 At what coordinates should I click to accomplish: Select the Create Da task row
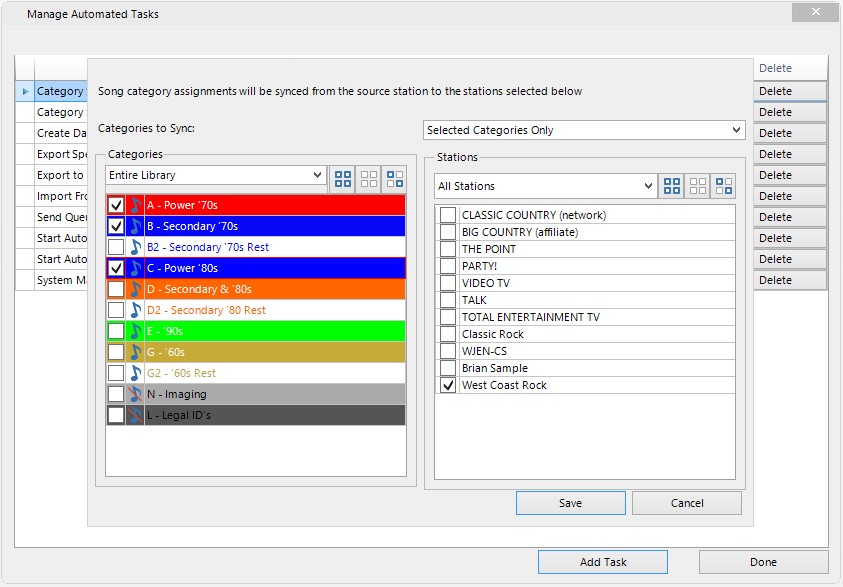click(x=58, y=132)
